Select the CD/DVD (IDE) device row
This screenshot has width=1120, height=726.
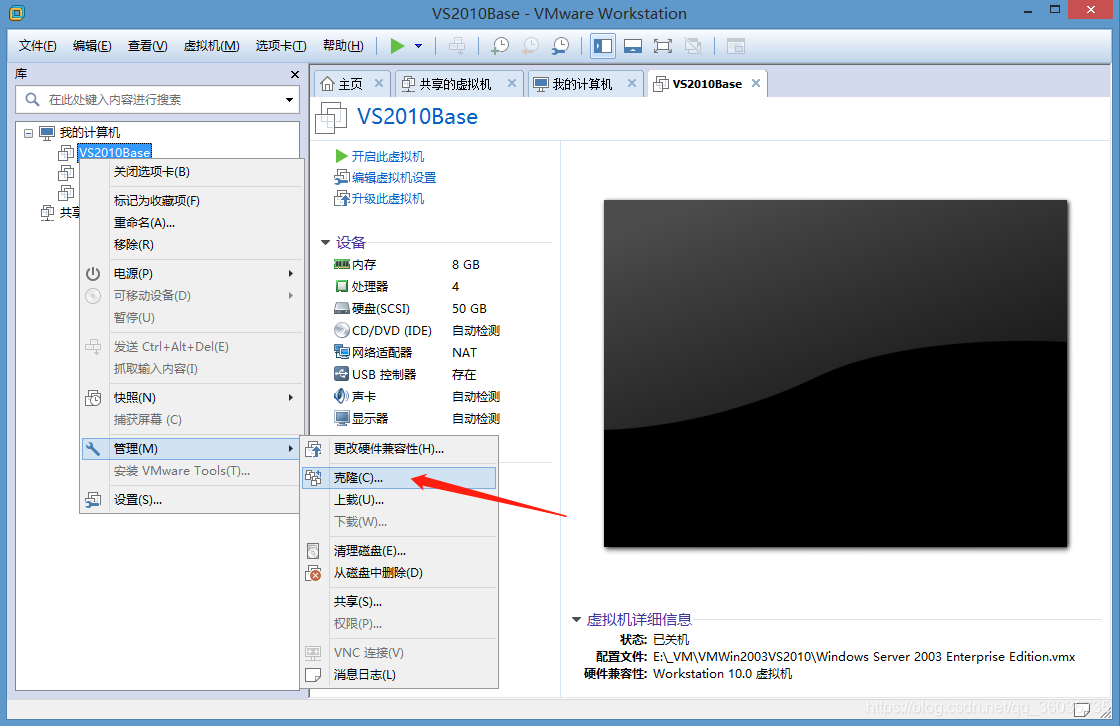coord(417,331)
